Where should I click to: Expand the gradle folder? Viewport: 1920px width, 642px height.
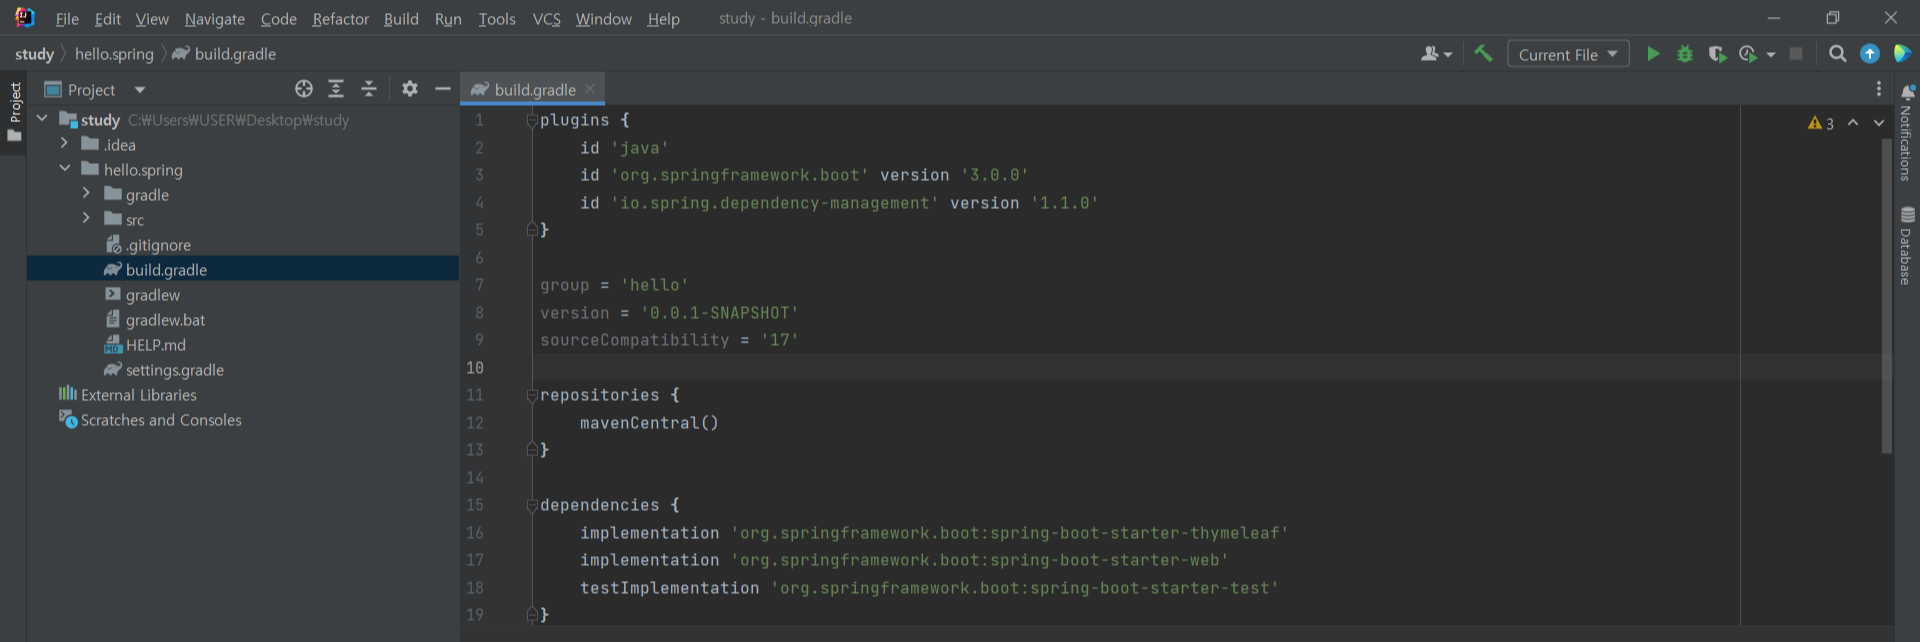coord(86,194)
